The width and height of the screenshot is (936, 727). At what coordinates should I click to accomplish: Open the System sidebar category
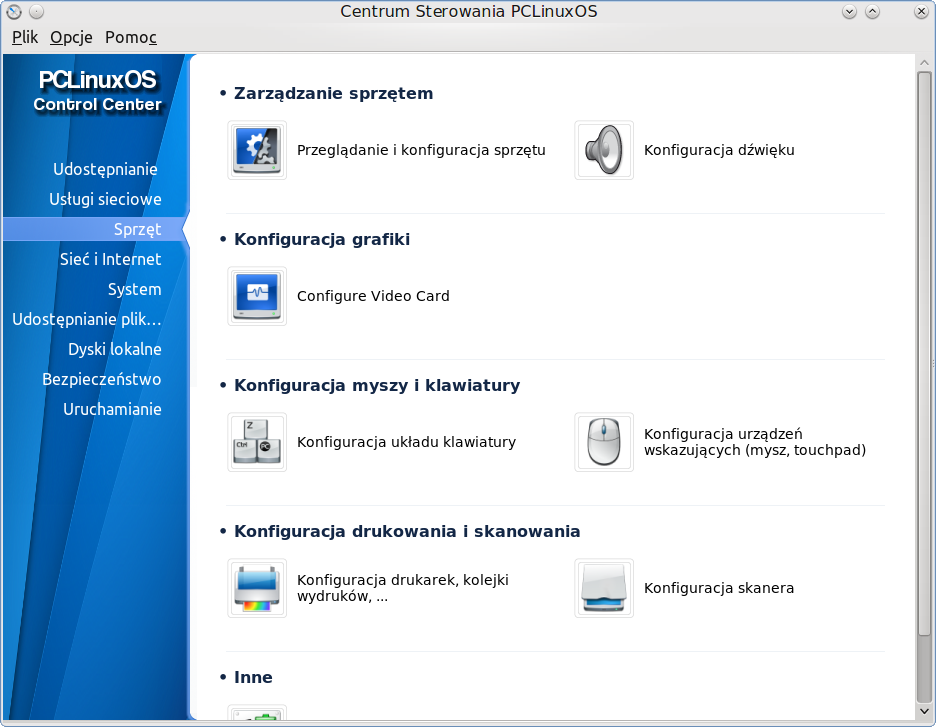[x=134, y=289]
